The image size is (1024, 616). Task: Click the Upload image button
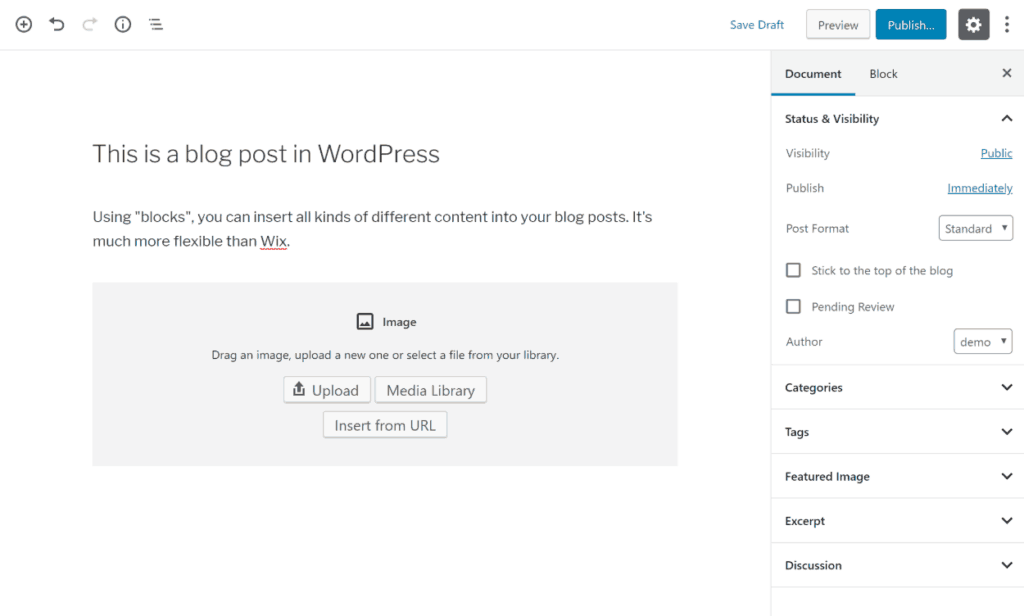pos(327,390)
